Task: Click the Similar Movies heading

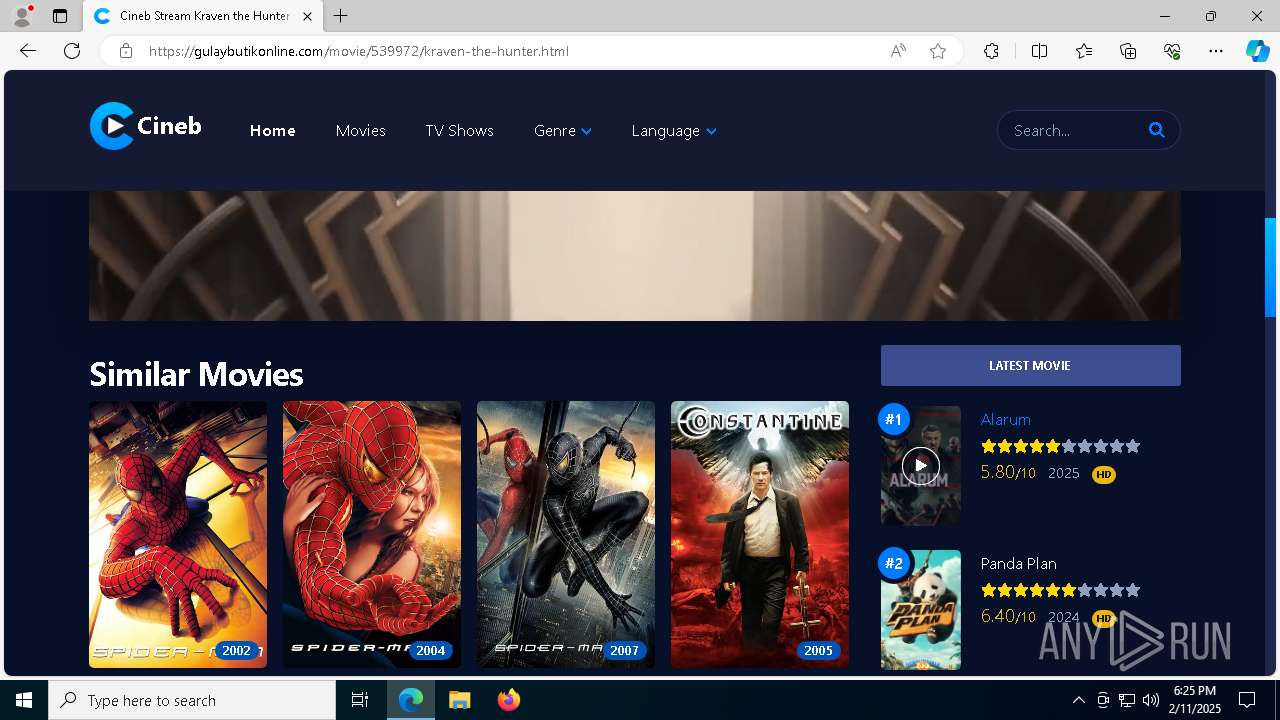Action: 196,374
